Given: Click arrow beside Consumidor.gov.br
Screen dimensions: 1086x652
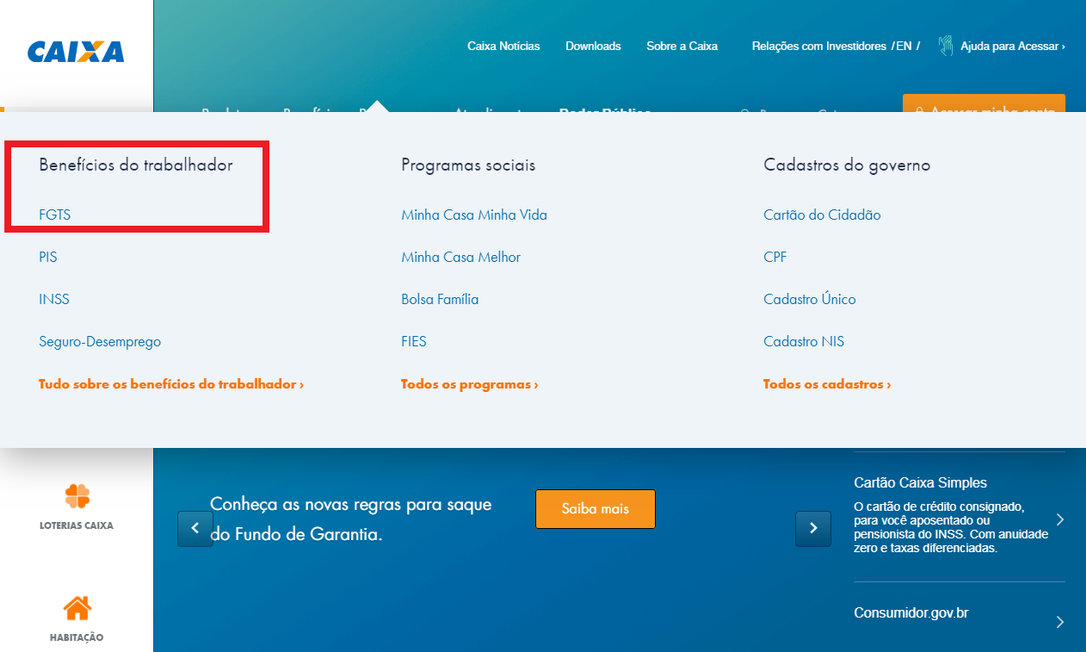Looking at the screenshot, I should point(1060,622).
